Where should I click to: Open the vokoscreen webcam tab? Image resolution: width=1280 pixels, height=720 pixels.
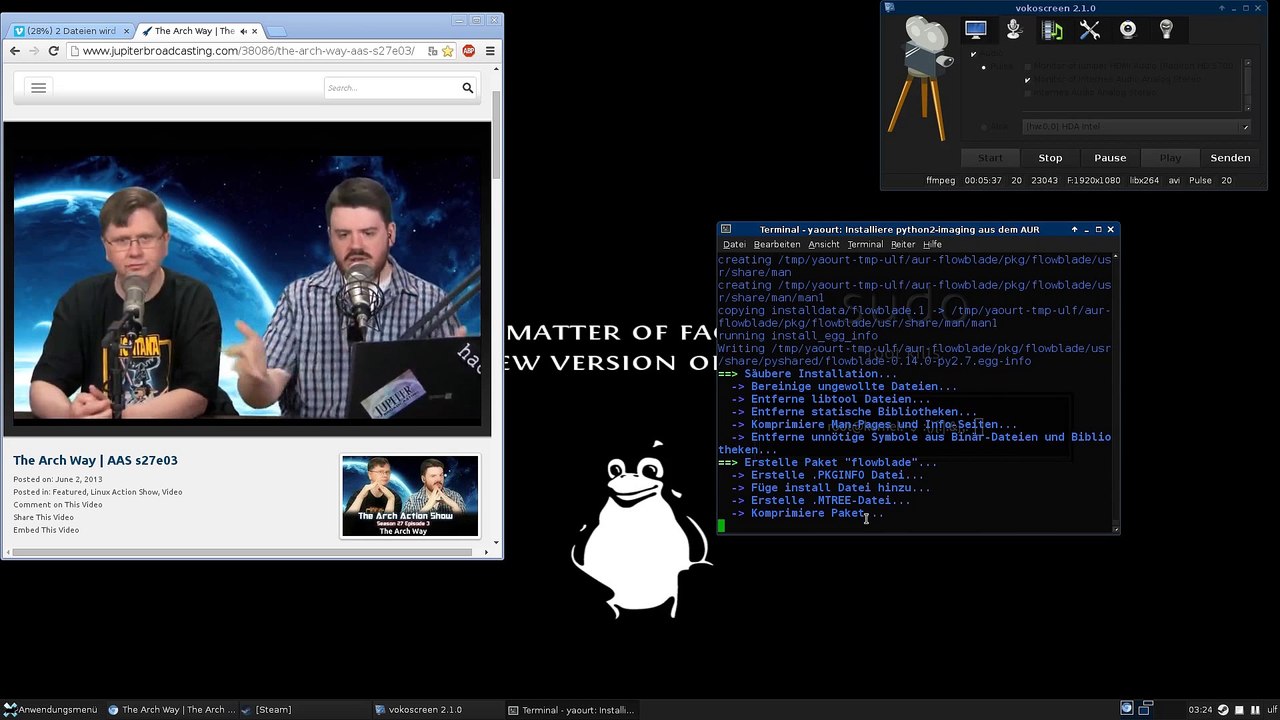click(1128, 30)
